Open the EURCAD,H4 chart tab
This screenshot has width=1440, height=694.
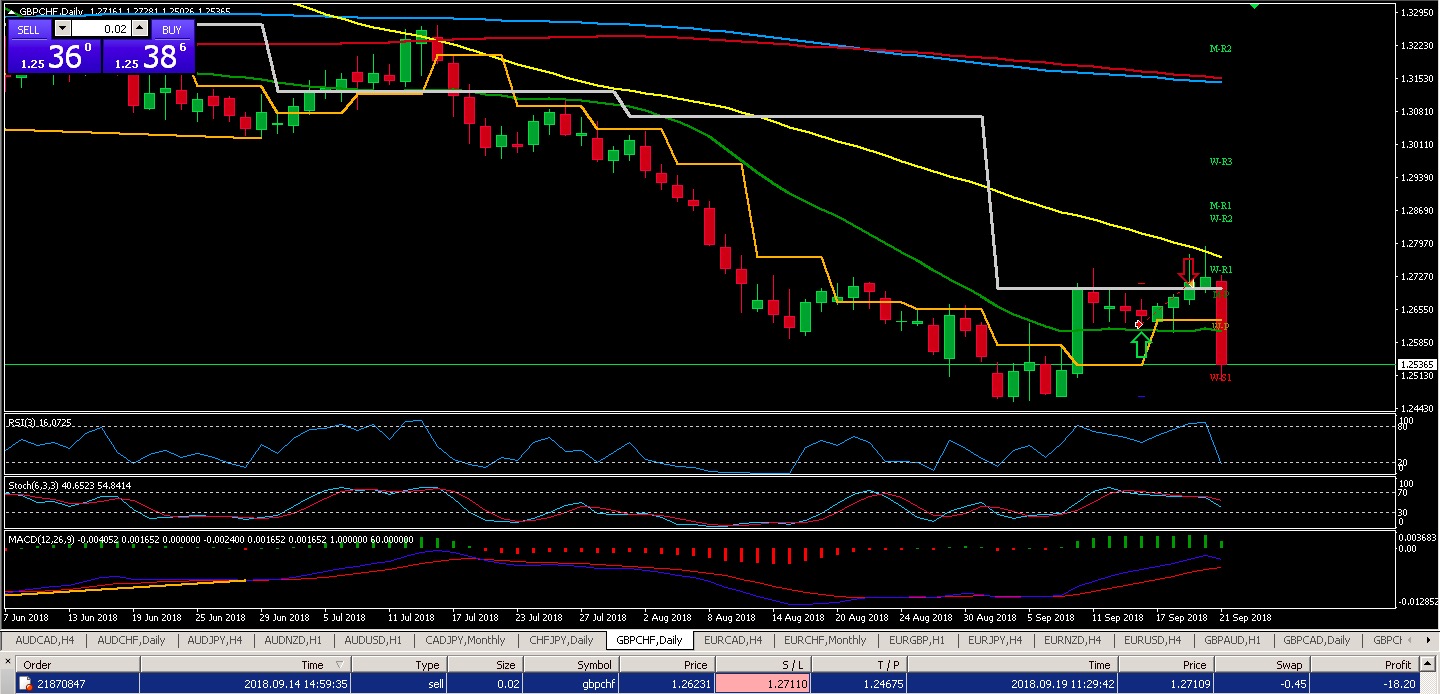[733, 640]
